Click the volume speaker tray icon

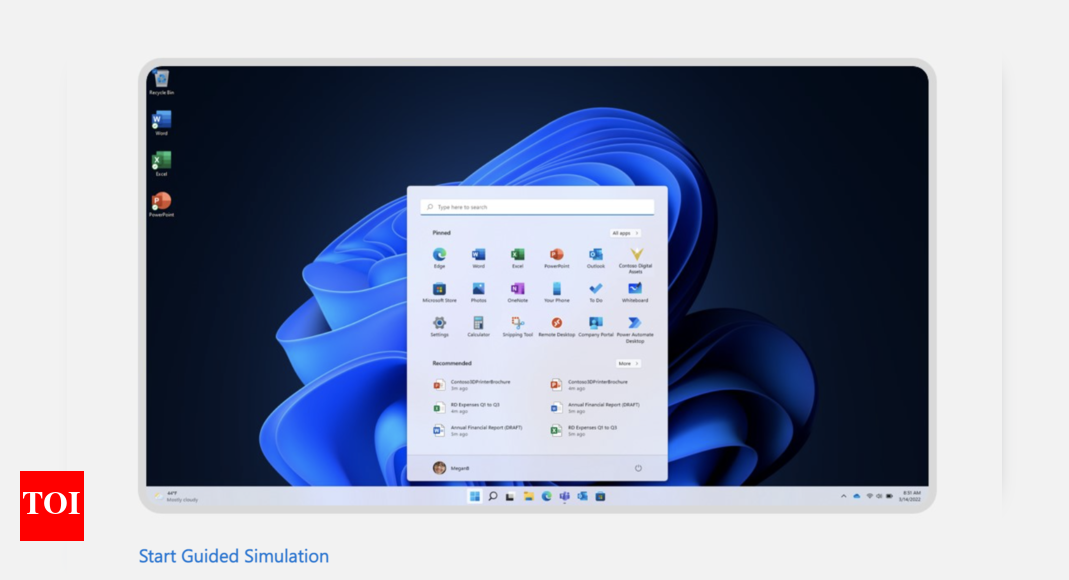(x=879, y=496)
